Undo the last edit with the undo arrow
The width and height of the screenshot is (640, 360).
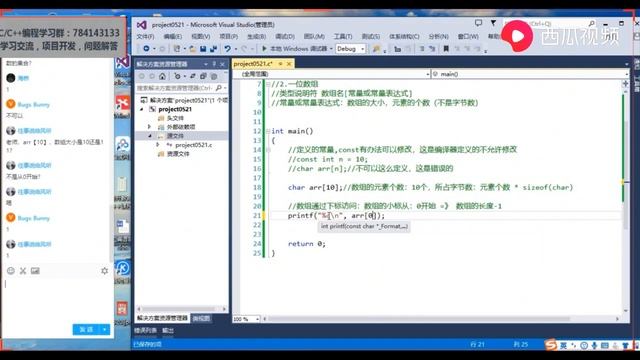[227, 49]
